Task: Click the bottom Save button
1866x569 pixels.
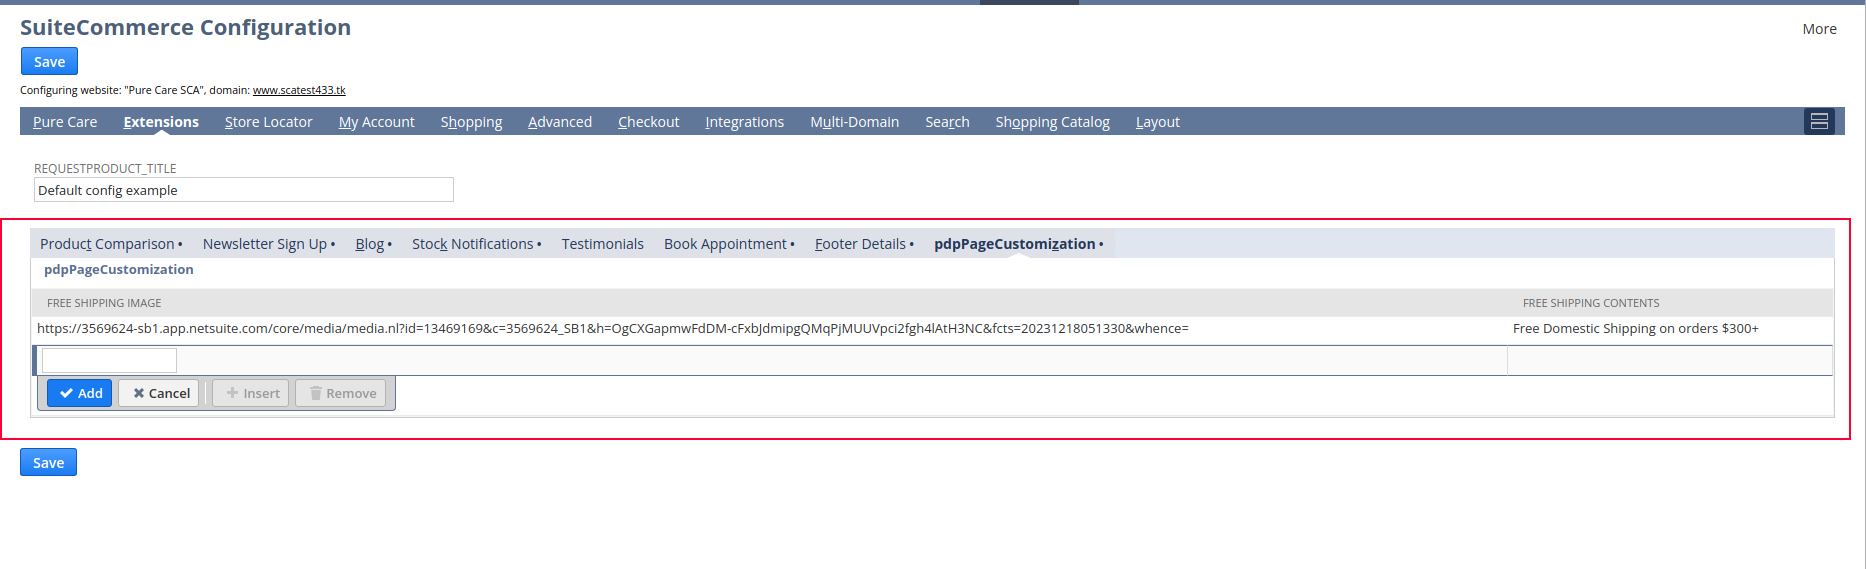Action: click(x=48, y=463)
